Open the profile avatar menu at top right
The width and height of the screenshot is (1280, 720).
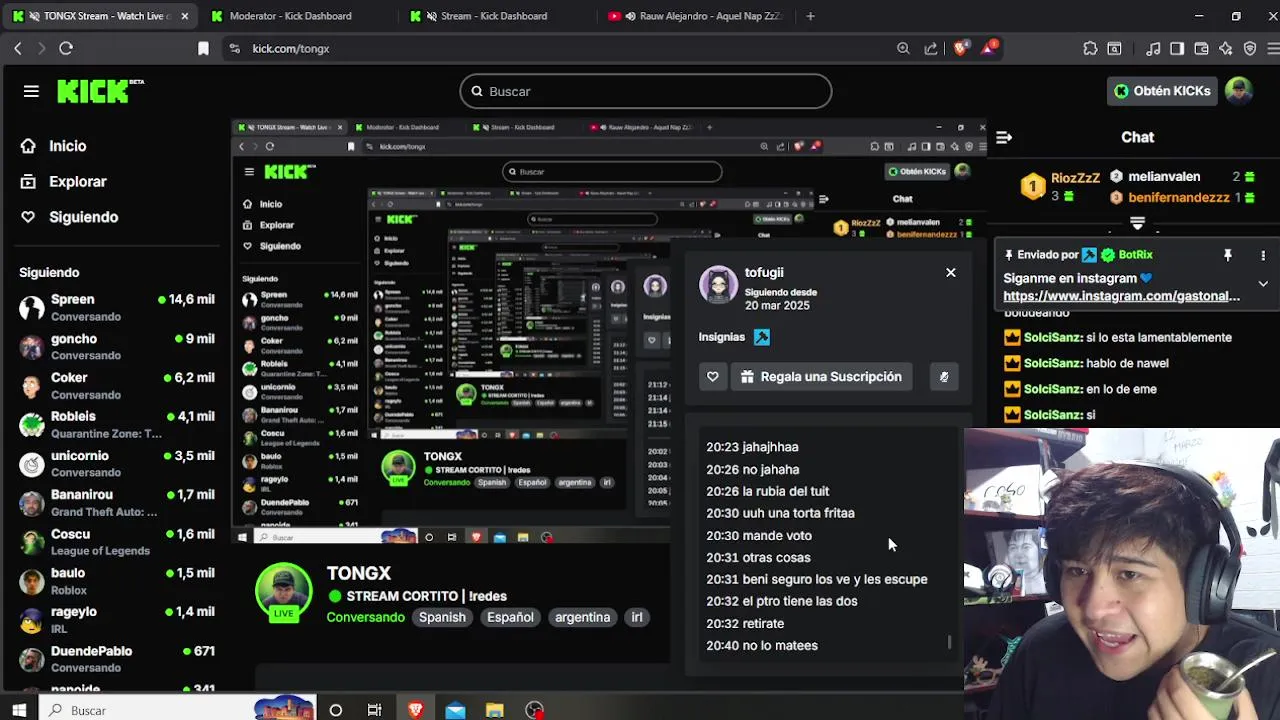pyautogui.click(x=1239, y=91)
